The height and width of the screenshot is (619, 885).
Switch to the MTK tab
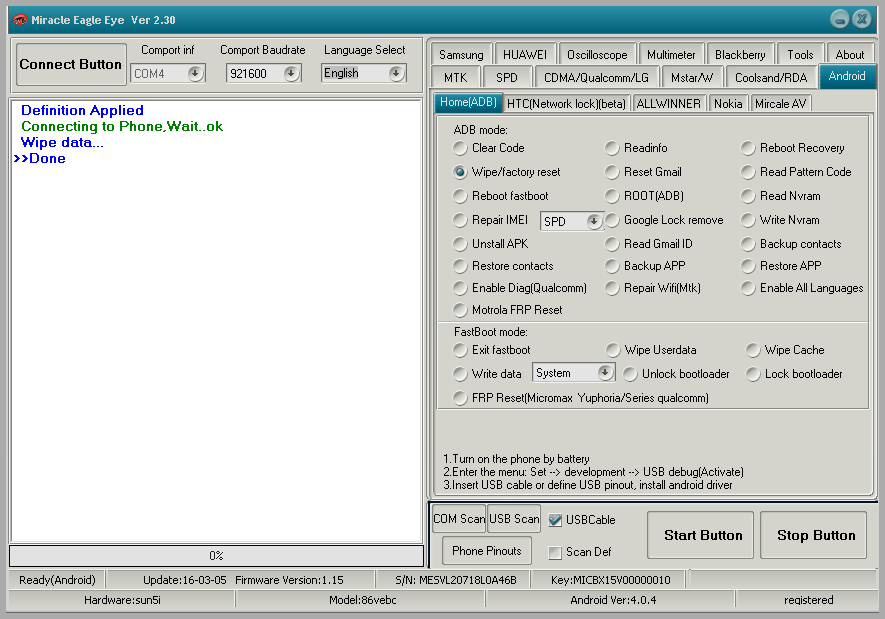[x=455, y=77]
